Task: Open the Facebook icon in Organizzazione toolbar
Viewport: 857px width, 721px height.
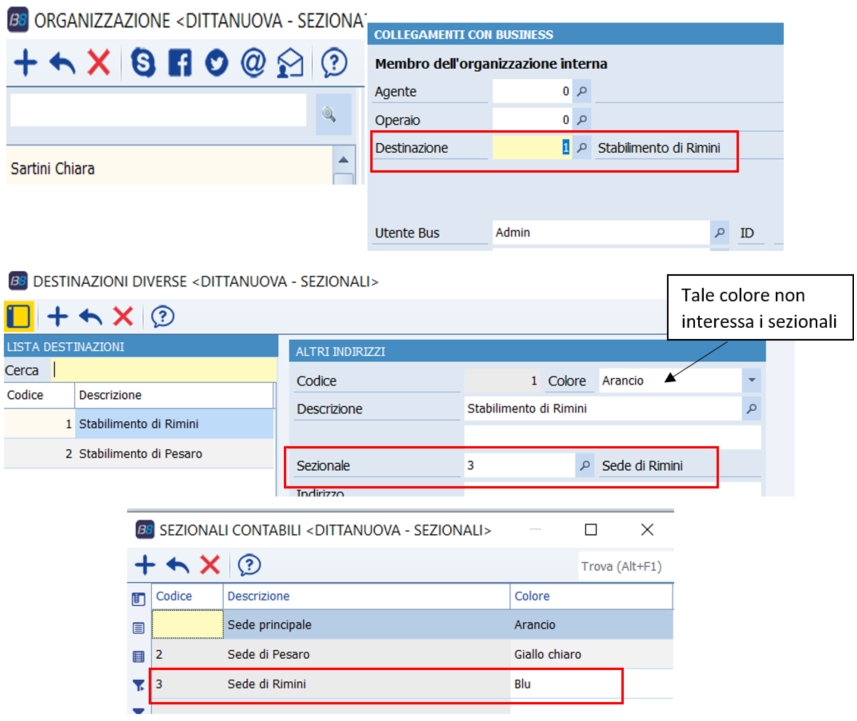Action: point(180,63)
